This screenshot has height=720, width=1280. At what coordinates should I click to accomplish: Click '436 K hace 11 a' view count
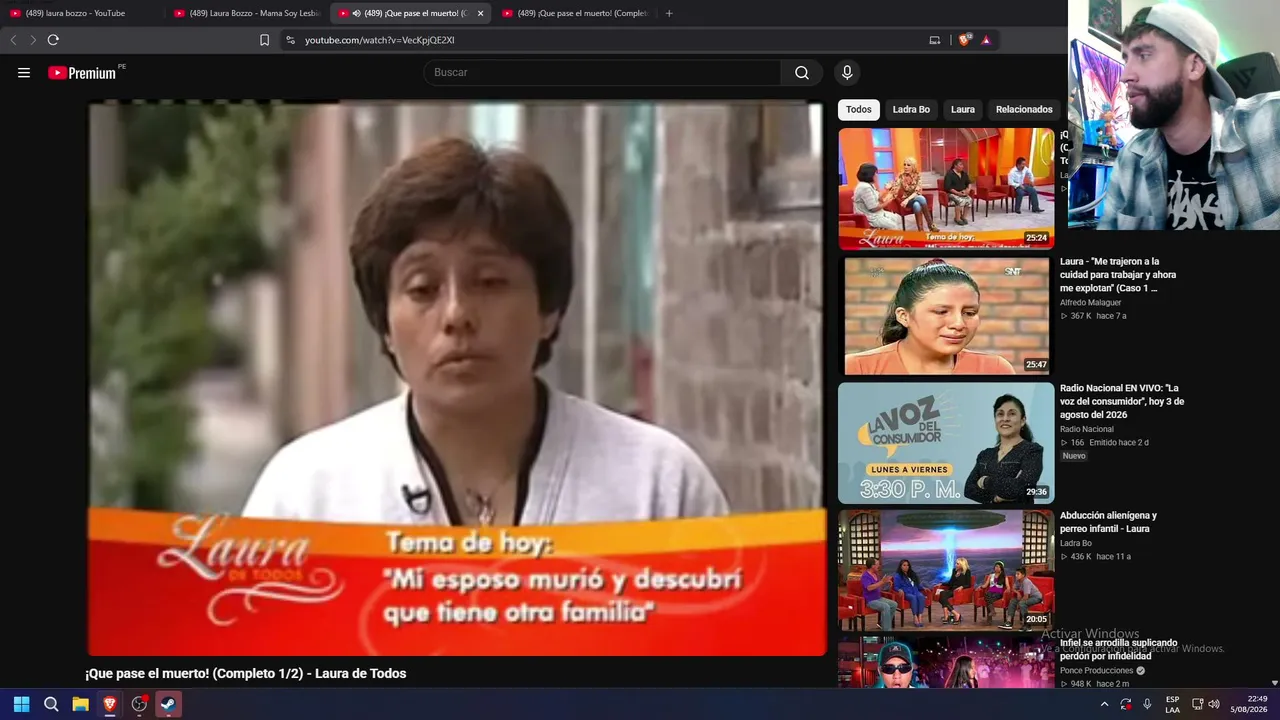[1095, 556]
